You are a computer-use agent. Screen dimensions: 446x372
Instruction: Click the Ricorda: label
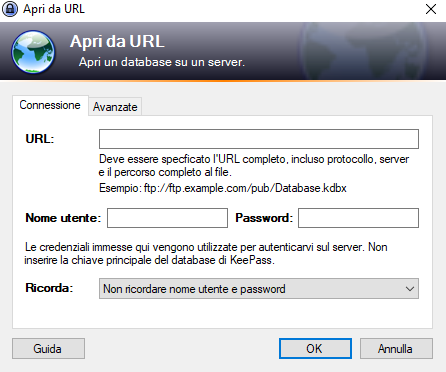(49, 288)
